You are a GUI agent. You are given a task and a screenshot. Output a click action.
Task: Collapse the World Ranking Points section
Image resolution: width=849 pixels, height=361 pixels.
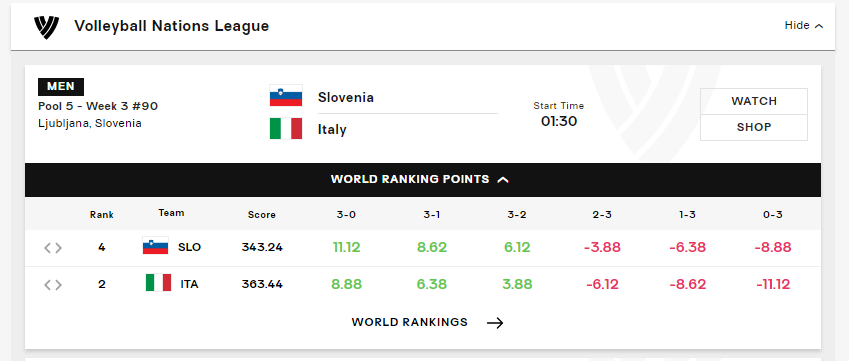pos(422,179)
